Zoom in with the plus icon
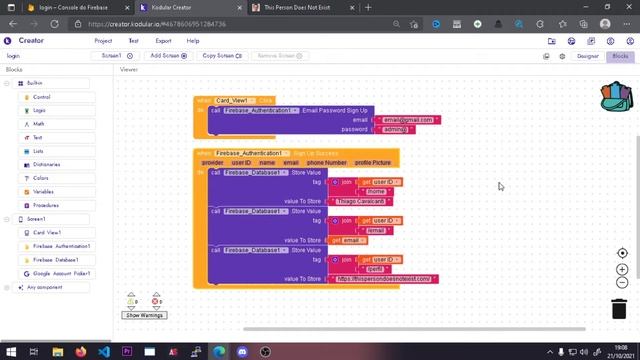 622,269
